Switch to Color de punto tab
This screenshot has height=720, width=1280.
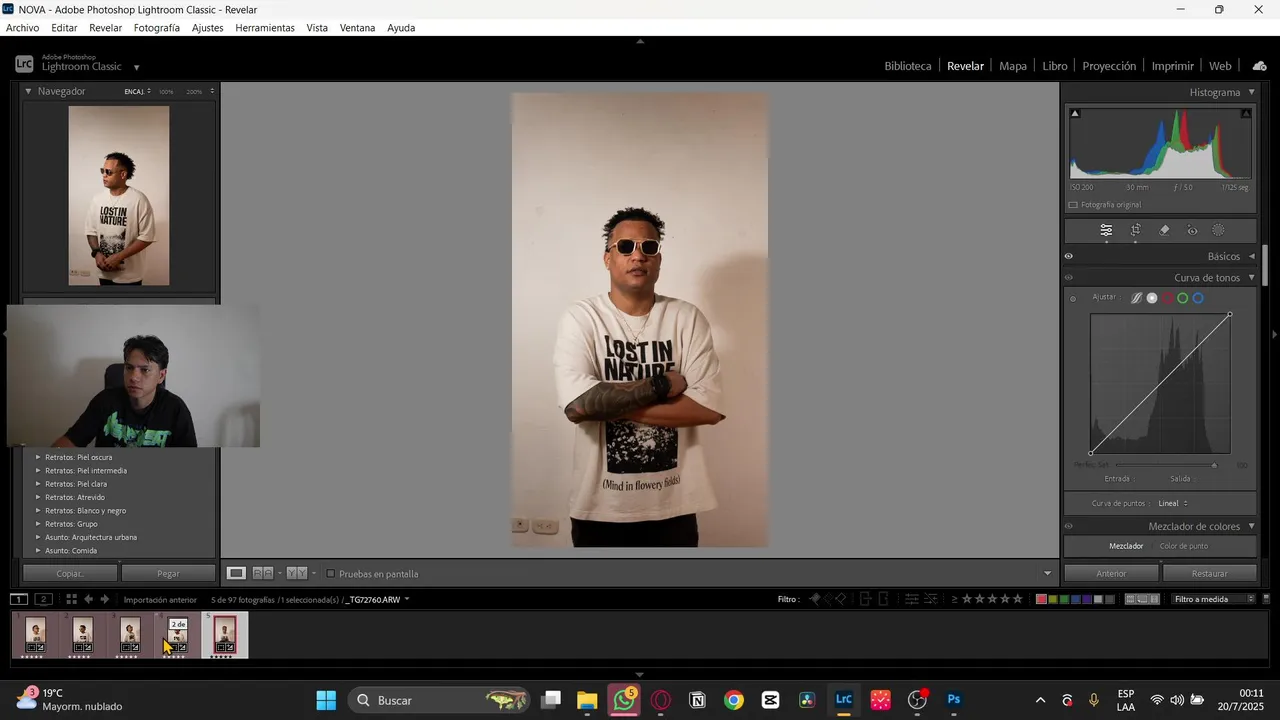(x=1184, y=546)
